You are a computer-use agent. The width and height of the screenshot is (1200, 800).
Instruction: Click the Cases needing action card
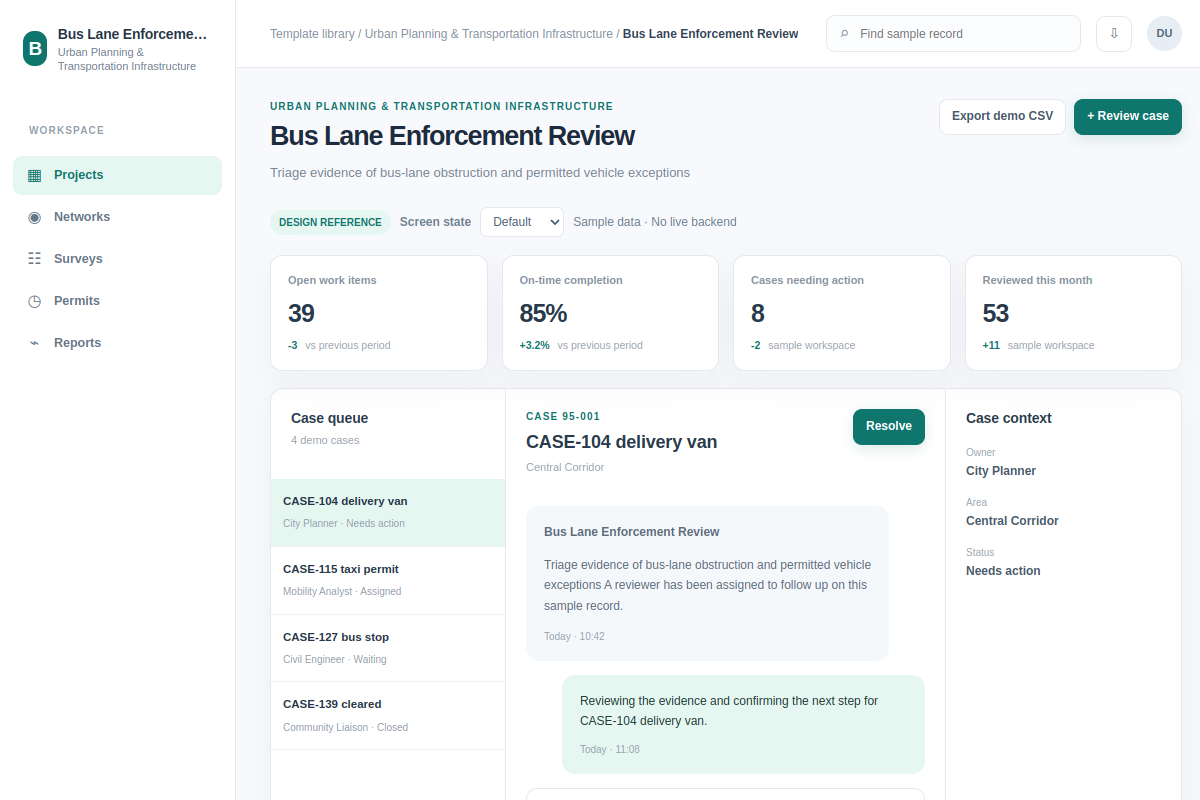(842, 313)
